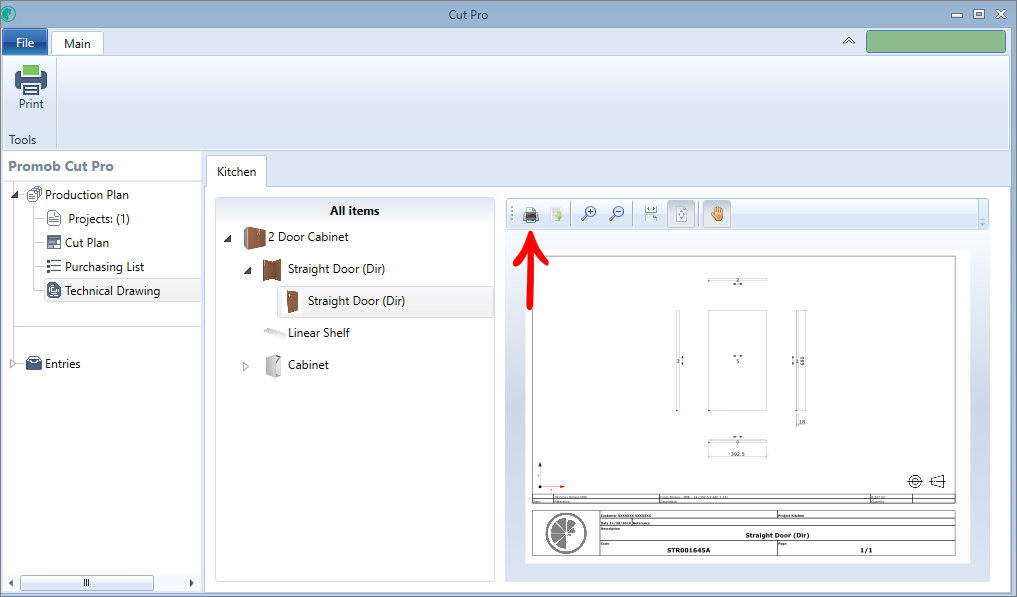Viewport: 1017px width, 597px height.
Task: Click the Cut Pro app icon in title bar
Action: point(8,13)
